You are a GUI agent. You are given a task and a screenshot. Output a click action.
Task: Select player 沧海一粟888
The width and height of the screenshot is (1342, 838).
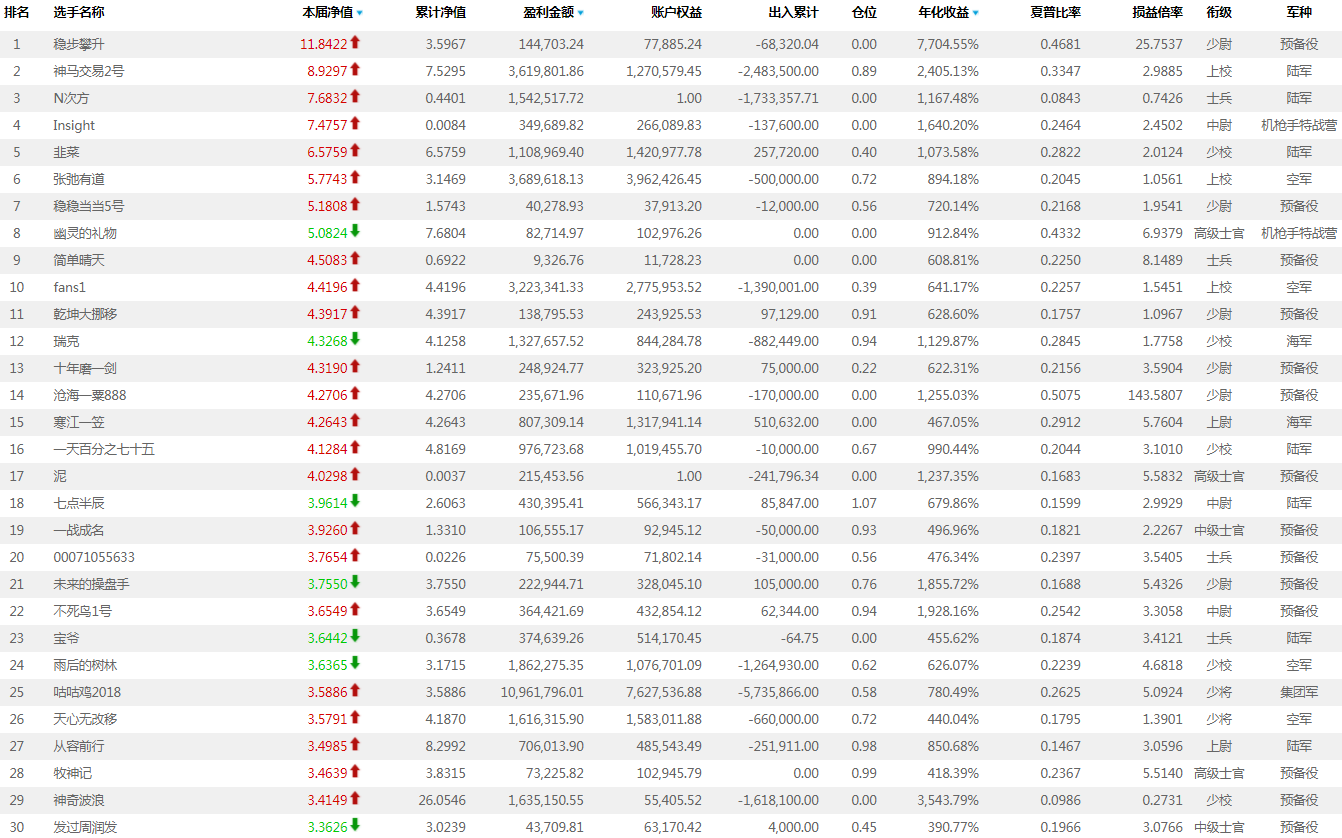pos(90,395)
